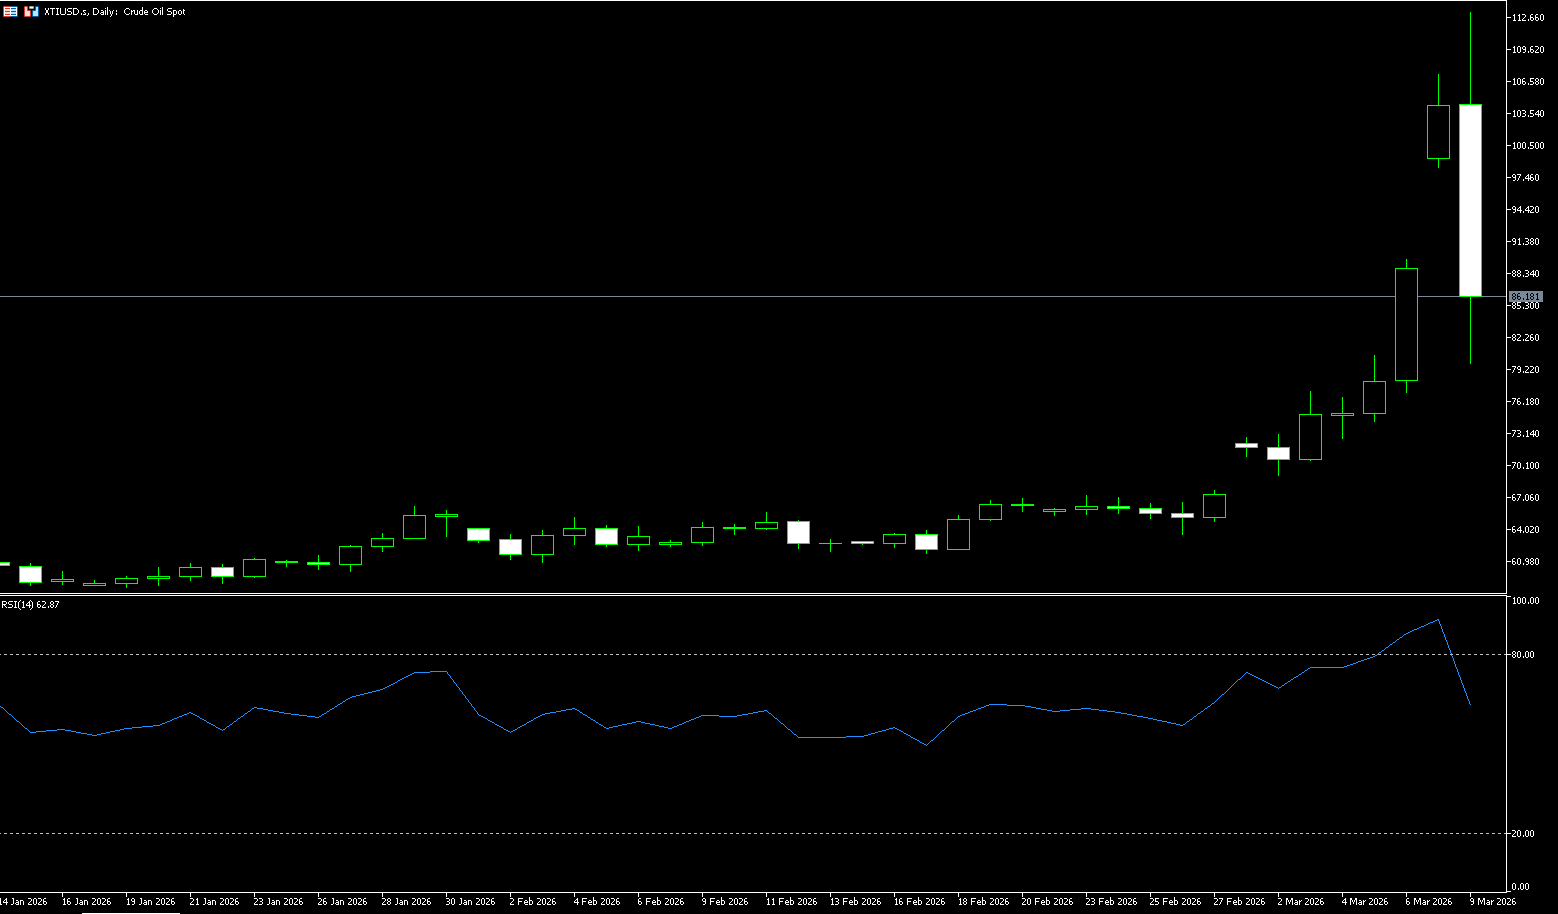The width and height of the screenshot is (1558, 914).
Task: Select the horizontal current price line
Action: (700, 297)
